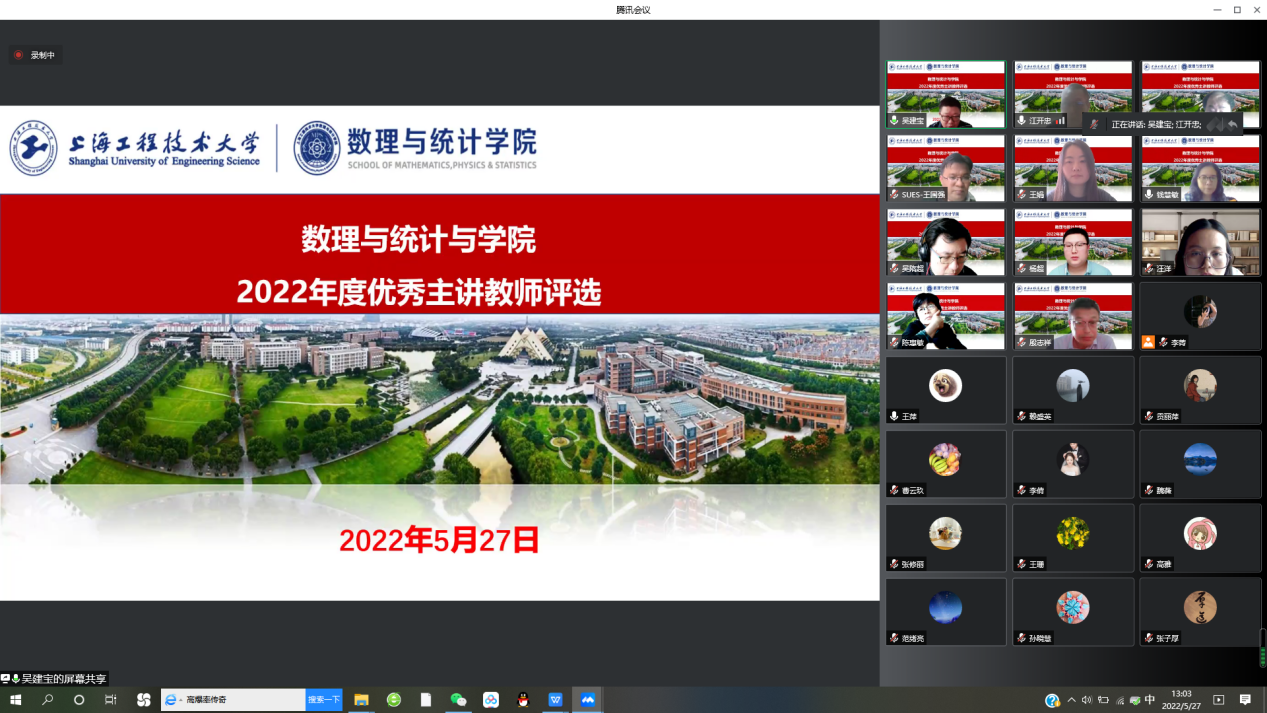
Task: Expand hidden system tray icons chevron
Action: click(1072, 700)
